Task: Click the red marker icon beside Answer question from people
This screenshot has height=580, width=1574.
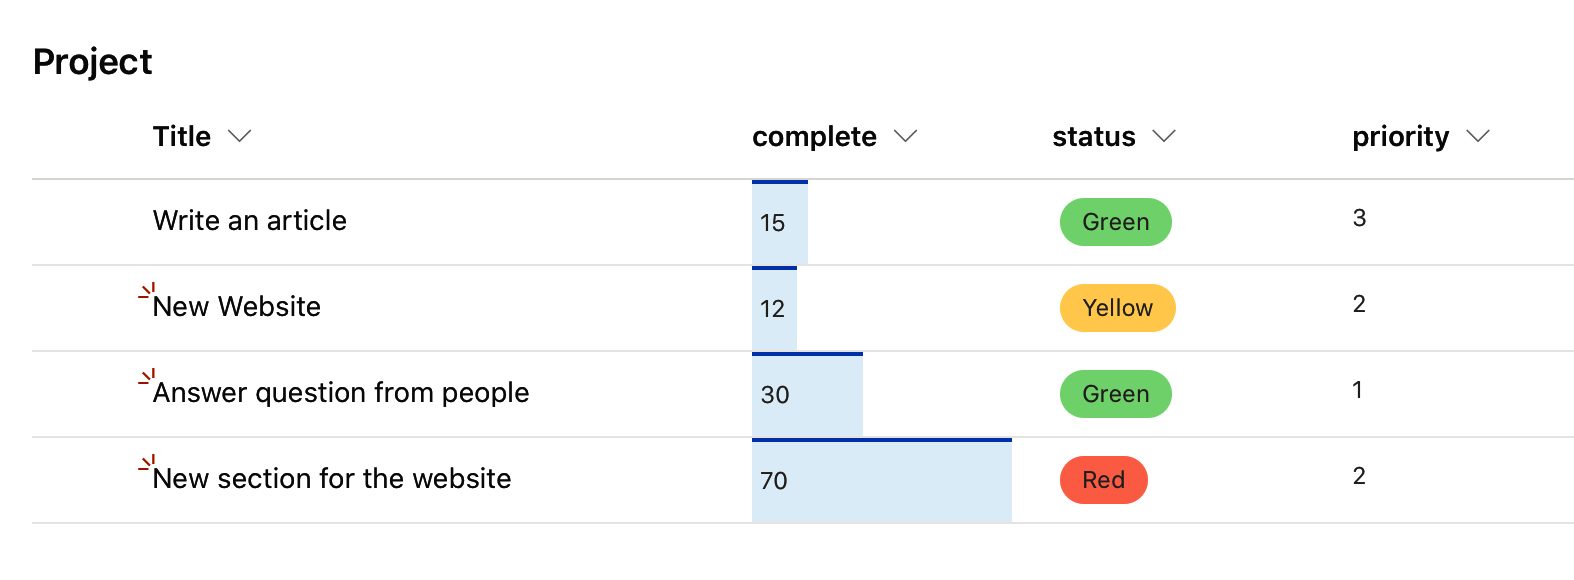Action: tap(147, 378)
